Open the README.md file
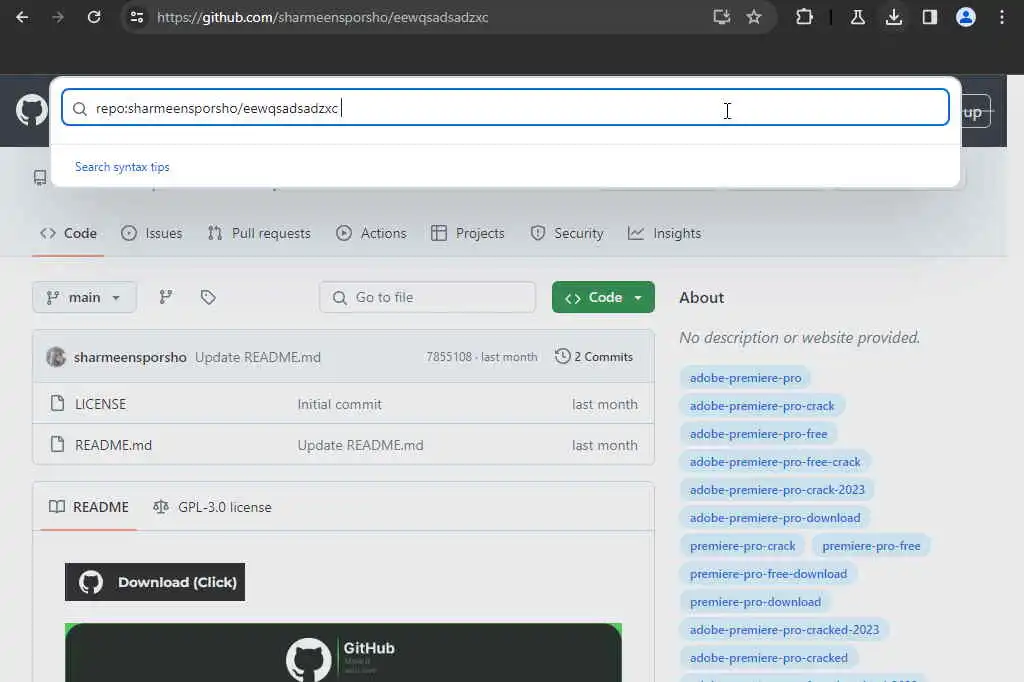The width and height of the screenshot is (1024, 682). coord(114,445)
